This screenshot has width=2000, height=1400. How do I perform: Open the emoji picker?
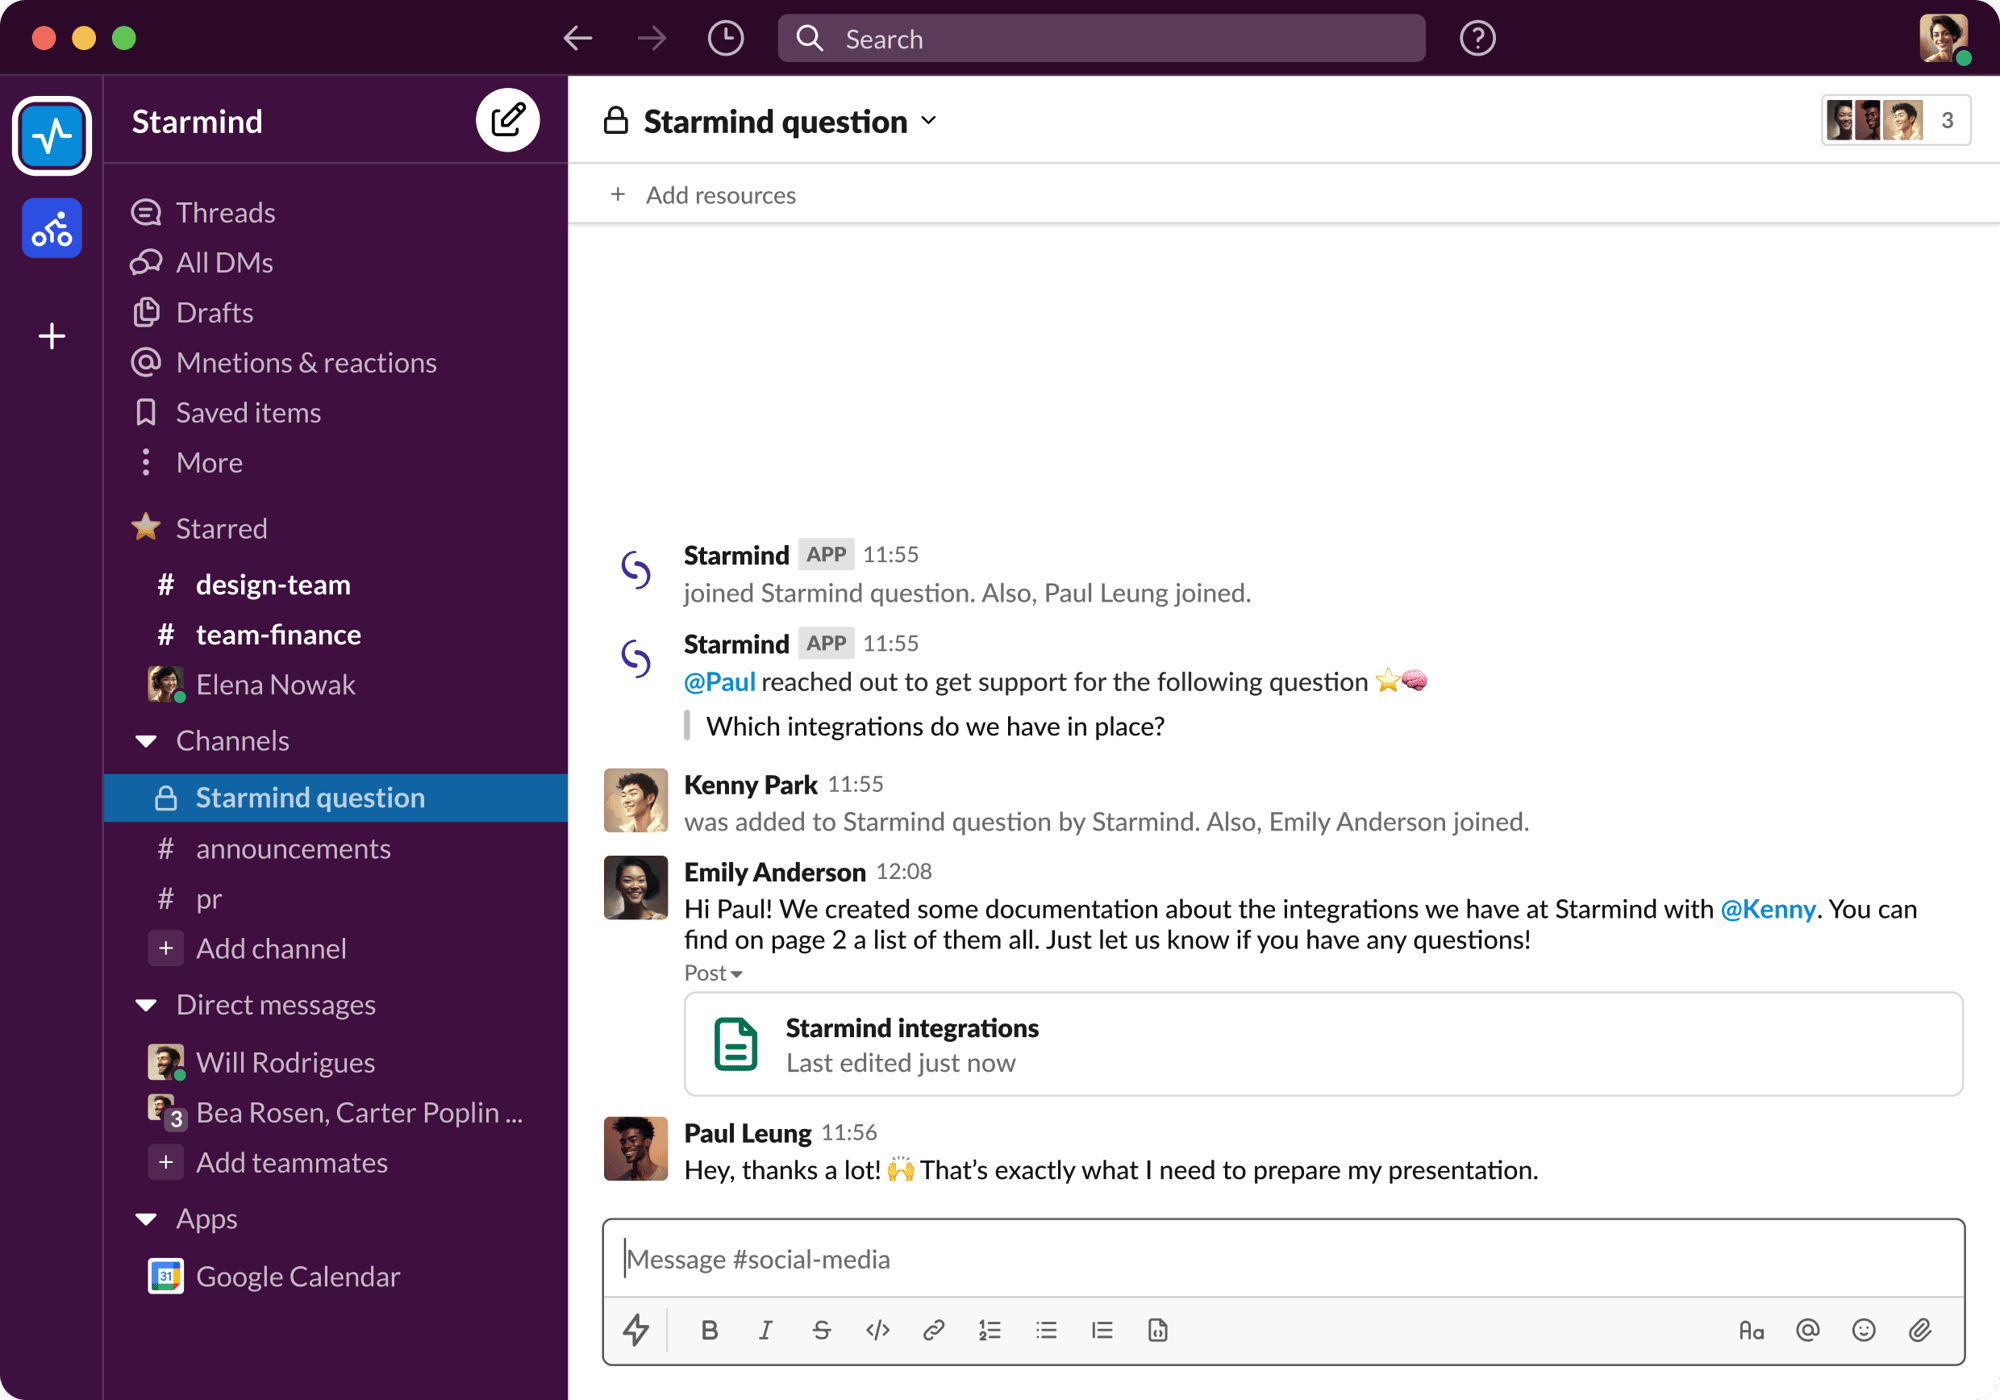pyautogui.click(x=1863, y=1330)
